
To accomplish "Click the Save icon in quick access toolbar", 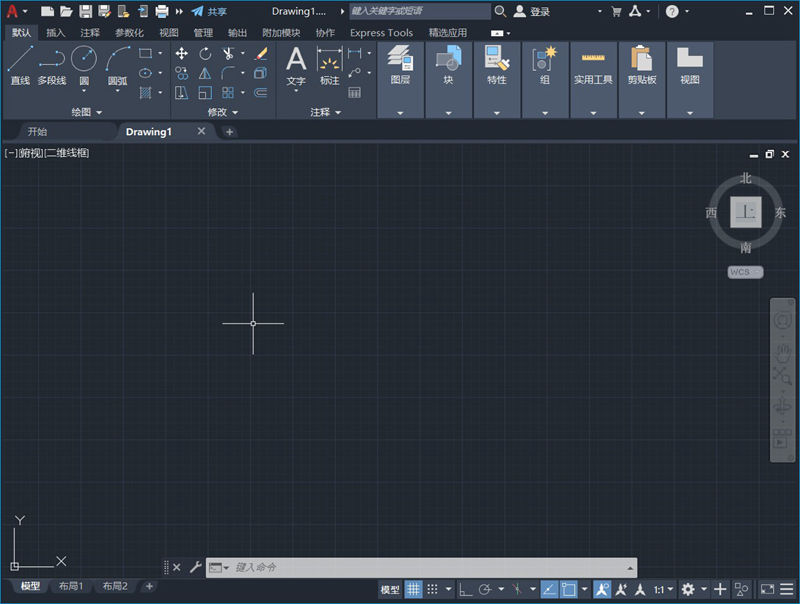I will (x=86, y=11).
